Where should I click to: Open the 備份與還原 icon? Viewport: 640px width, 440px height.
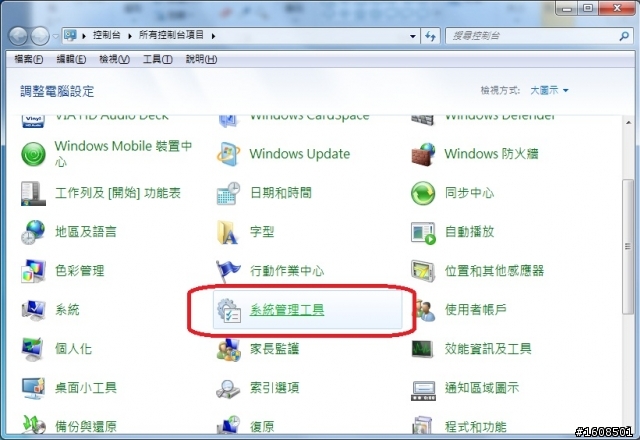tap(33, 424)
